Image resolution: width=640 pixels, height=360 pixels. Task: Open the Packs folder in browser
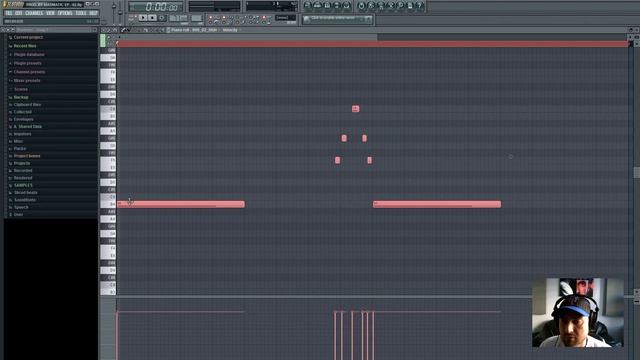pyautogui.click(x=20, y=149)
